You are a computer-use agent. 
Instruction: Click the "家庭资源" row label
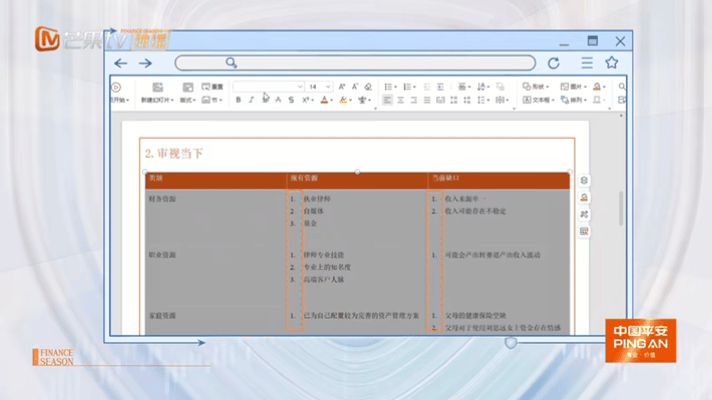tap(162, 316)
